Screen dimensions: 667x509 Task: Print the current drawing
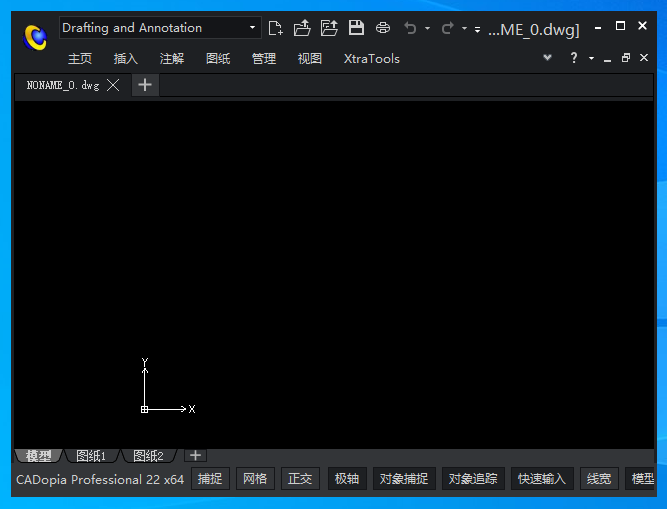(x=383, y=28)
